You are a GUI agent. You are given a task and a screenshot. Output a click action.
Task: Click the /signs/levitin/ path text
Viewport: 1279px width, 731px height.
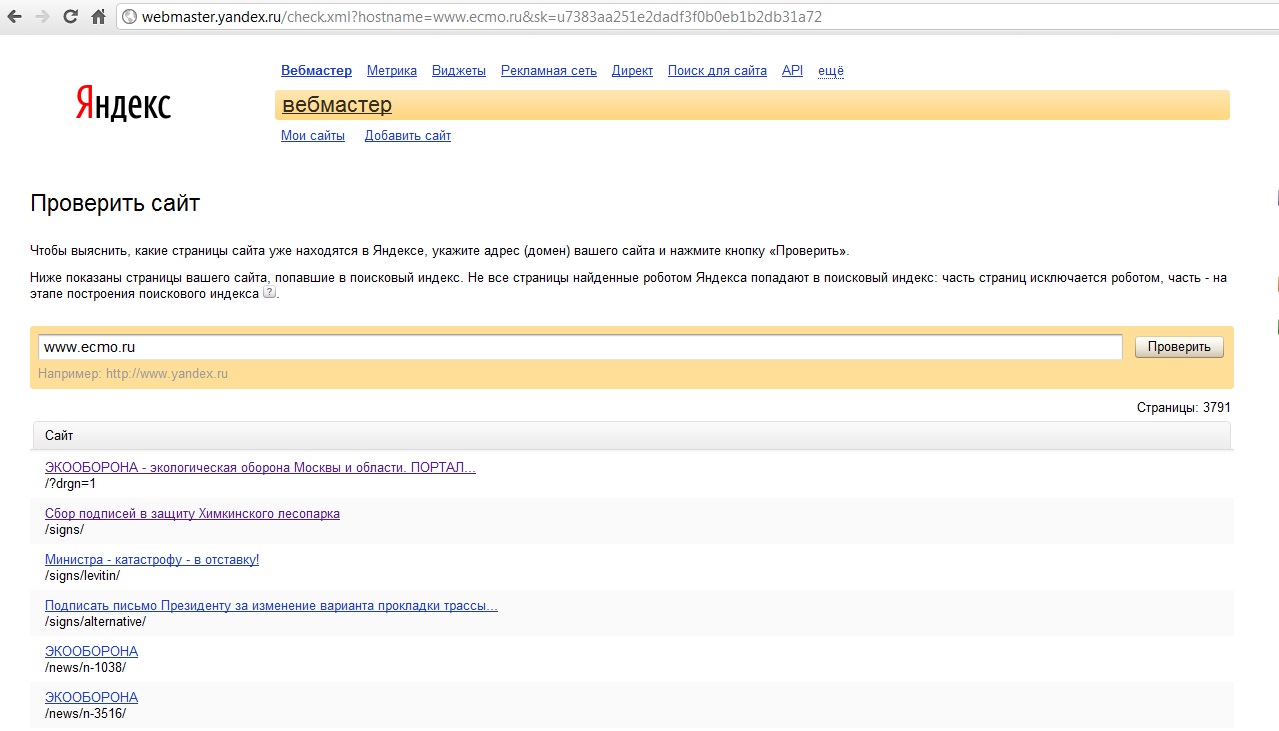pyautogui.click(x=82, y=575)
